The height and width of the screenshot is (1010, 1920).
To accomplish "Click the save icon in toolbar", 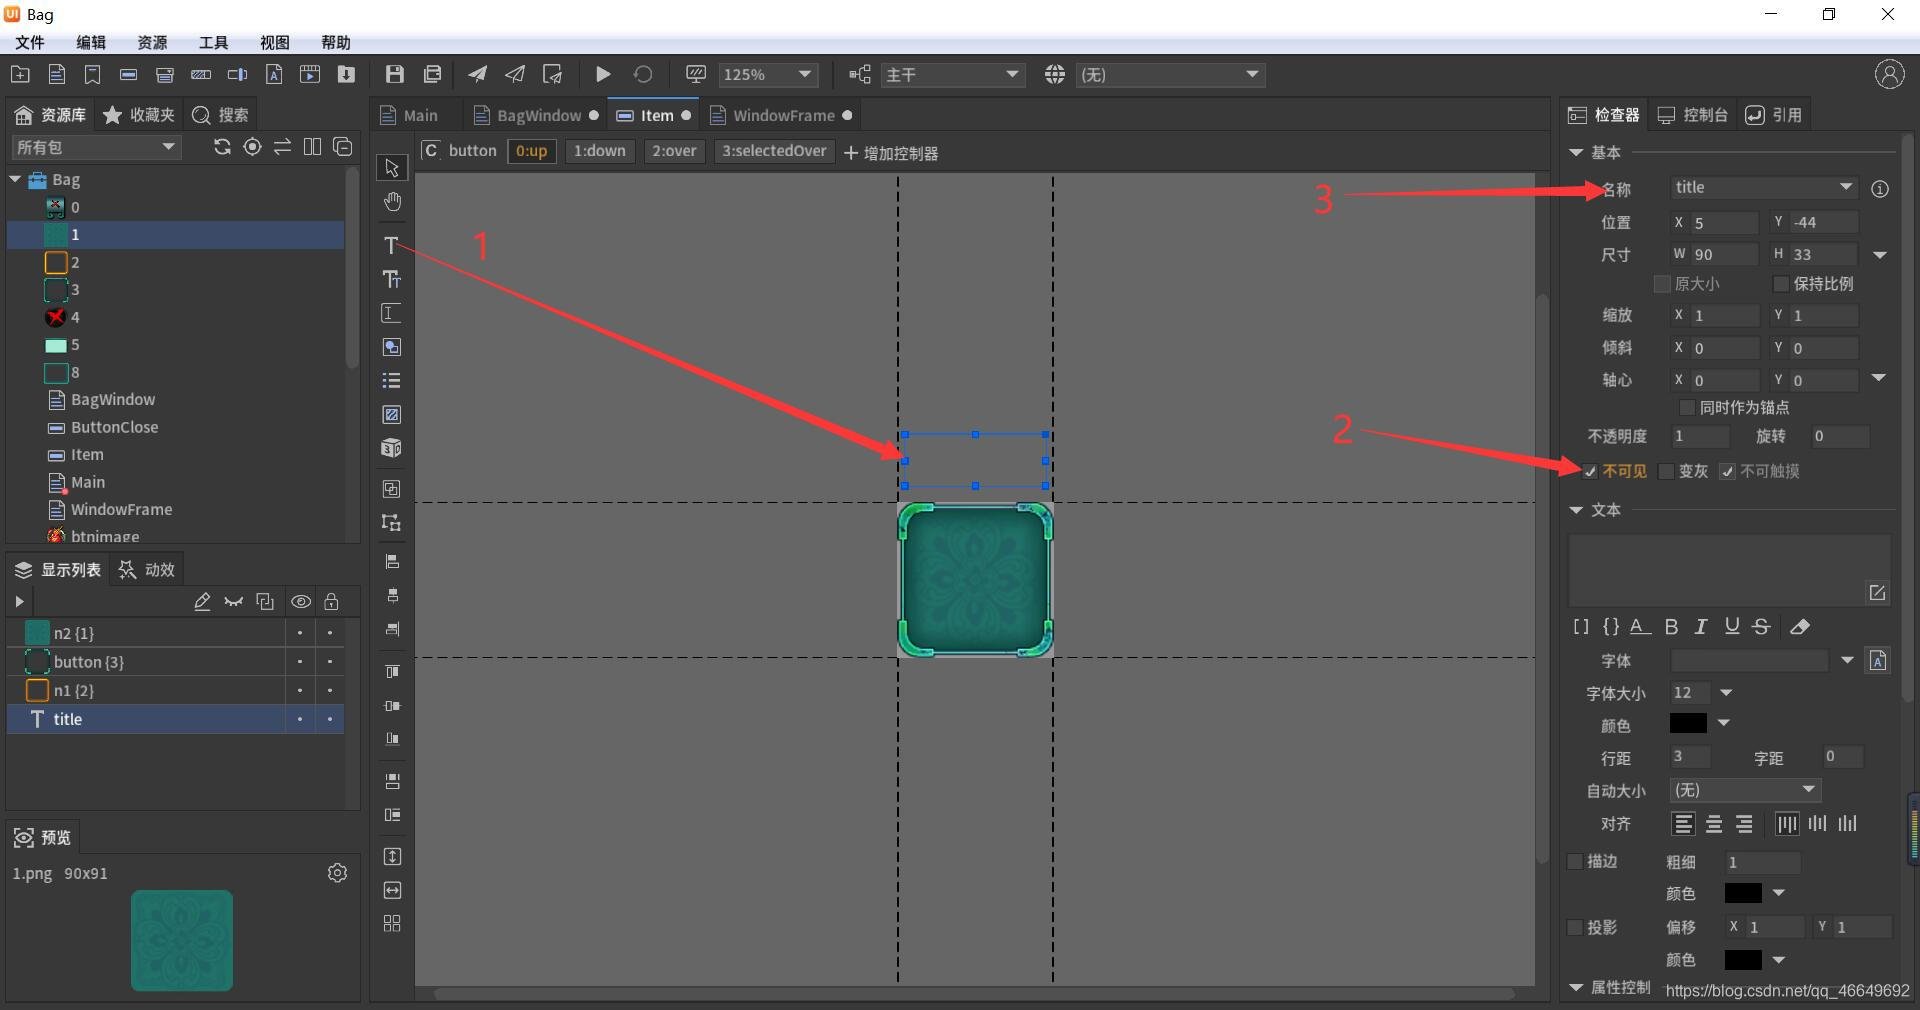I will (395, 75).
